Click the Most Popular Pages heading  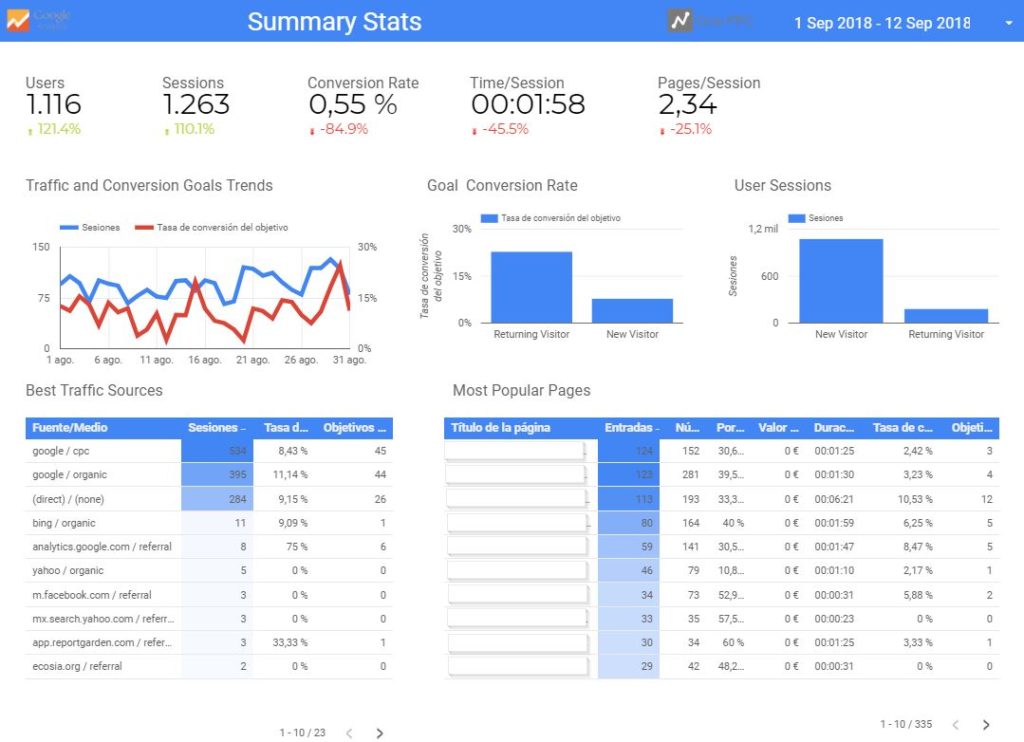(522, 391)
